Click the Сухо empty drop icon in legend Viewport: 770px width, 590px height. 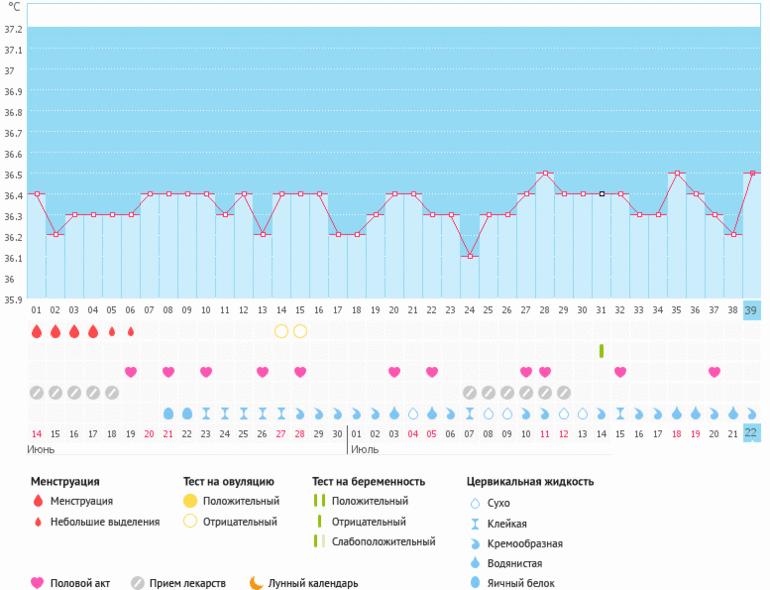[476, 503]
